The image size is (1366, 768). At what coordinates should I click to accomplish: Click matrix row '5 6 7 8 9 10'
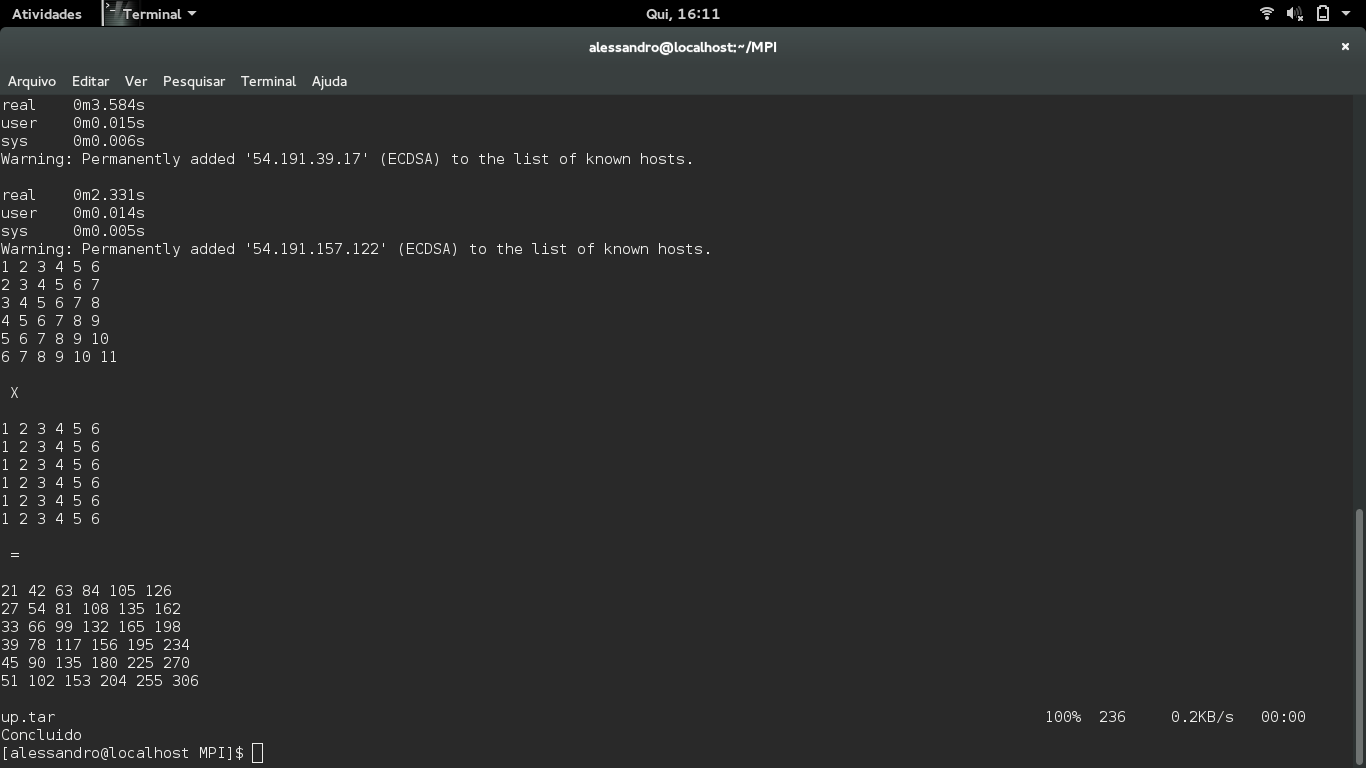pos(55,339)
